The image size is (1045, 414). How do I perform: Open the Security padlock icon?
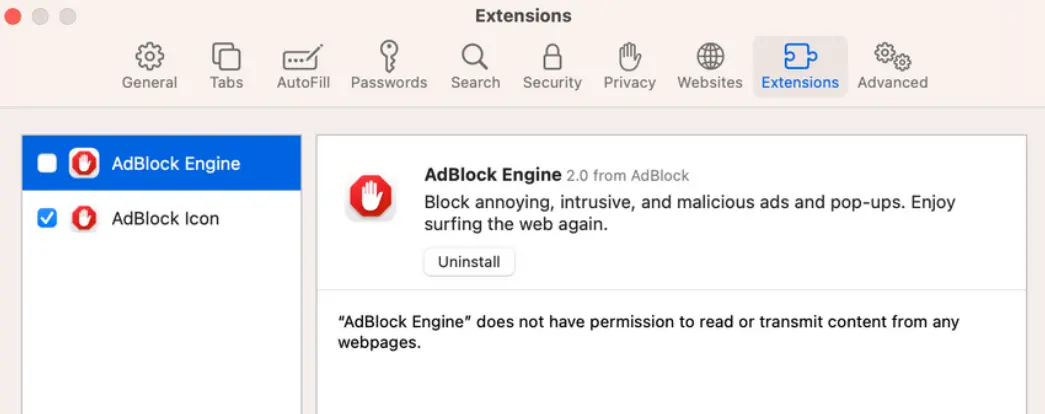pos(552,56)
